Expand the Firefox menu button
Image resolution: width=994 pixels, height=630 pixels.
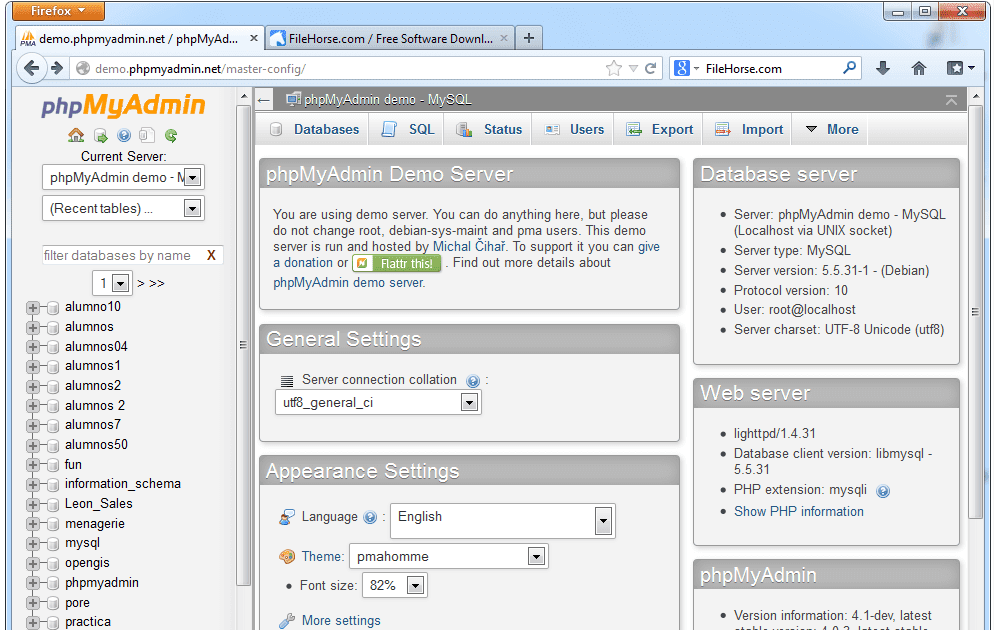tap(58, 11)
